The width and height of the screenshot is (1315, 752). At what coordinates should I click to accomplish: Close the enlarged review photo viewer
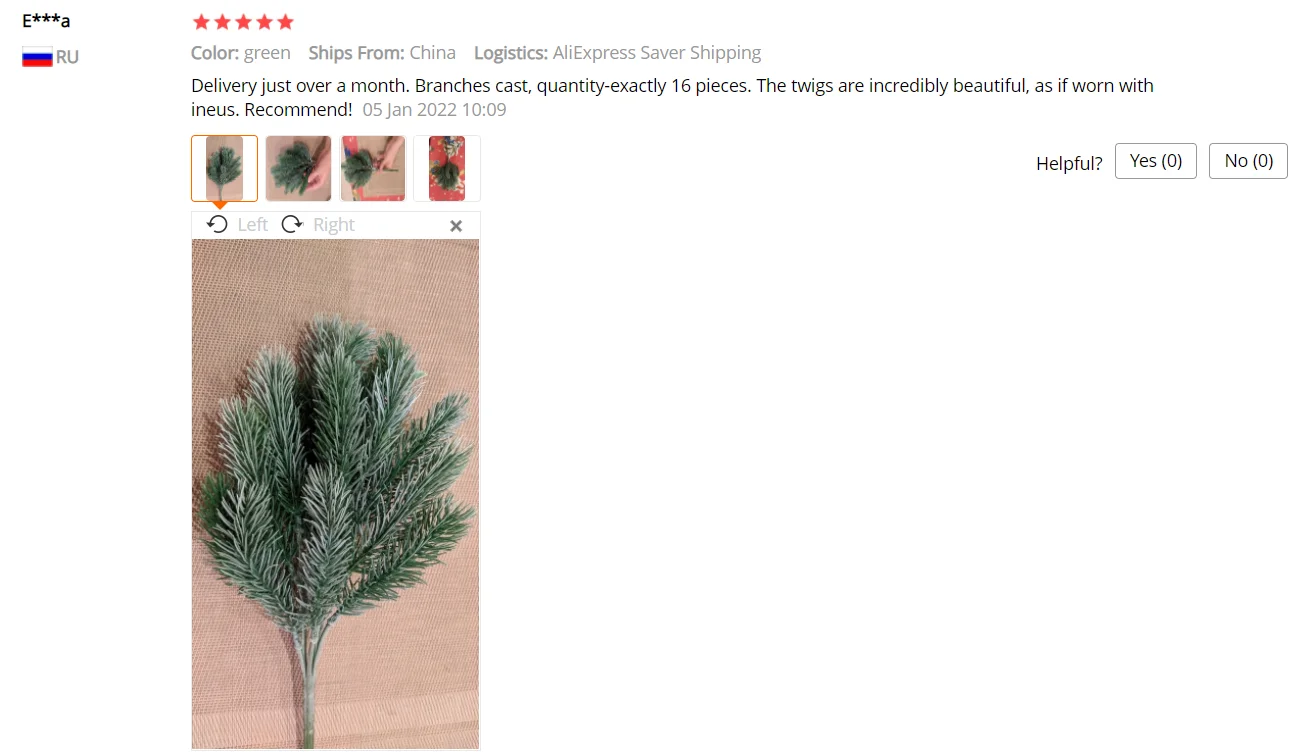tap(456, 226)
